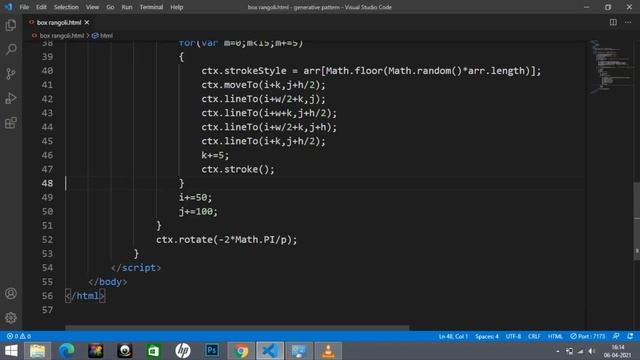Select the box rangoli.html editor tab
Image resolution: width=640 pixels, height=360 pixels.
click(59, 22)
